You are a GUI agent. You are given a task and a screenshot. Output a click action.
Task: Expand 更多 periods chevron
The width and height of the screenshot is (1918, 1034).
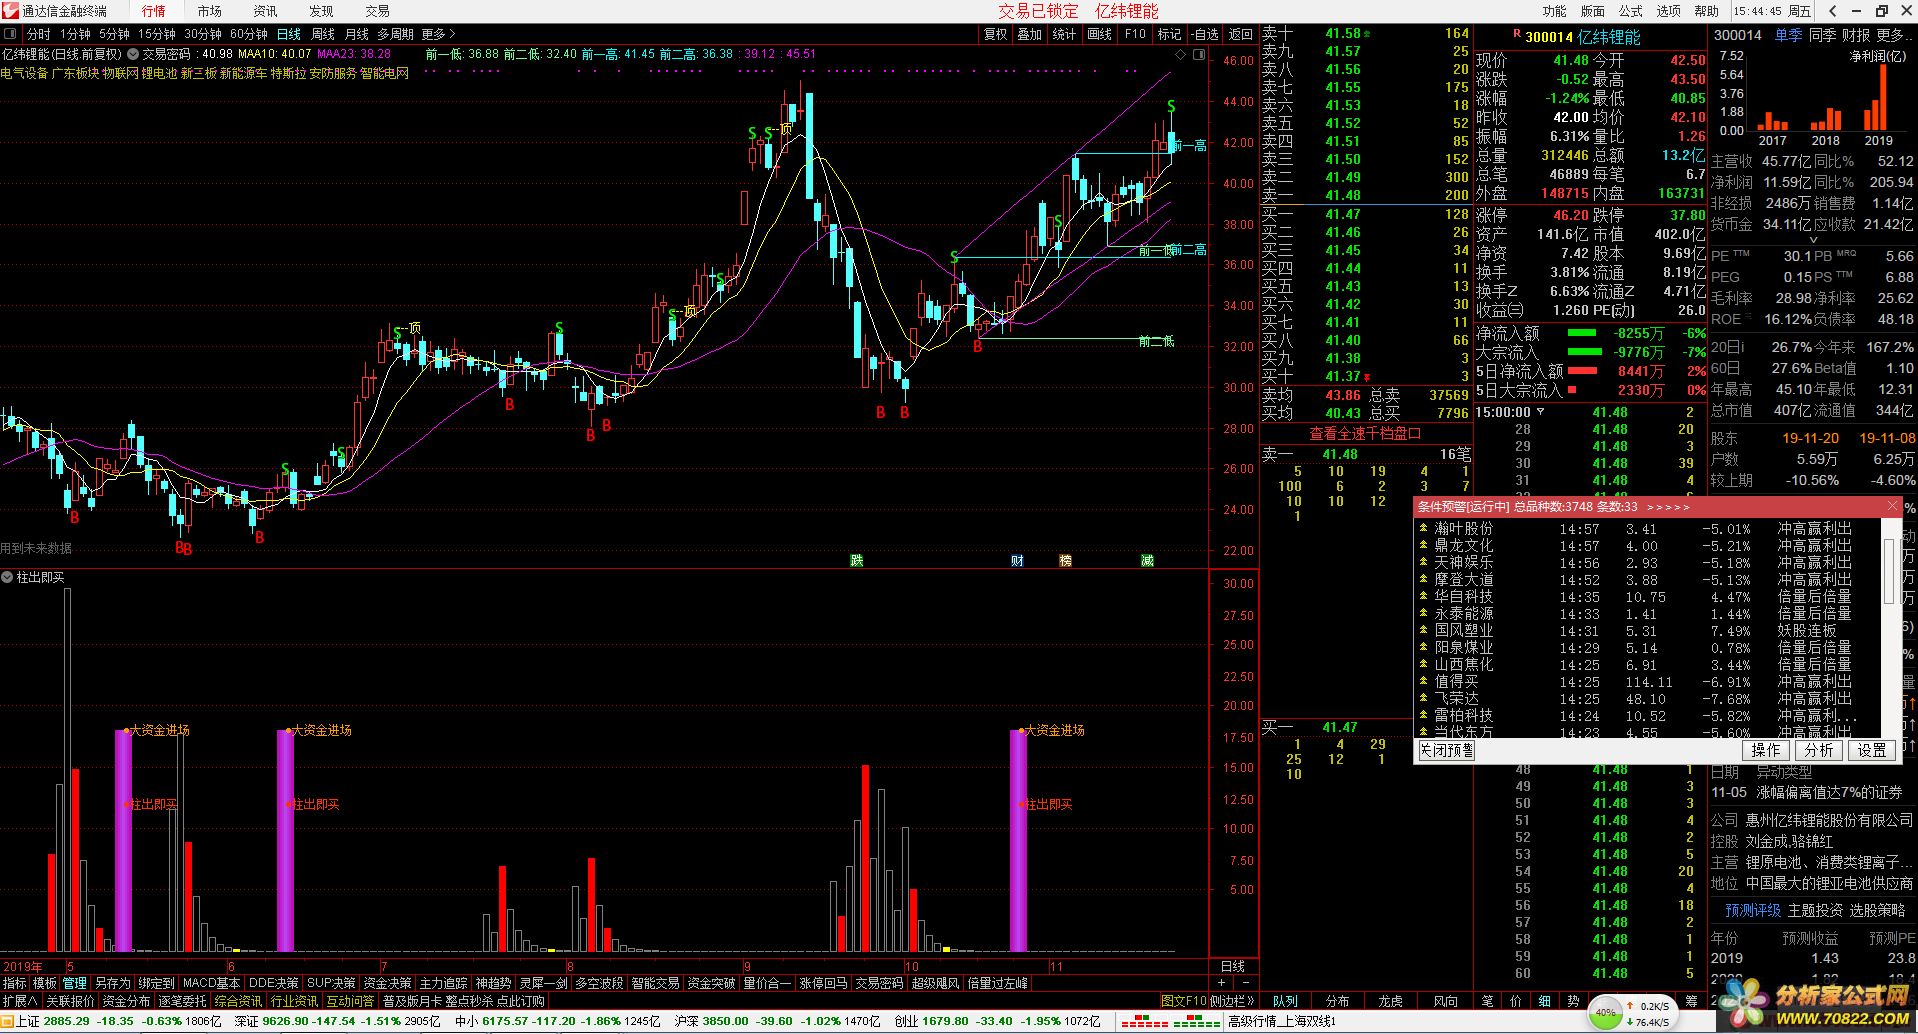[x=438, y=34]
